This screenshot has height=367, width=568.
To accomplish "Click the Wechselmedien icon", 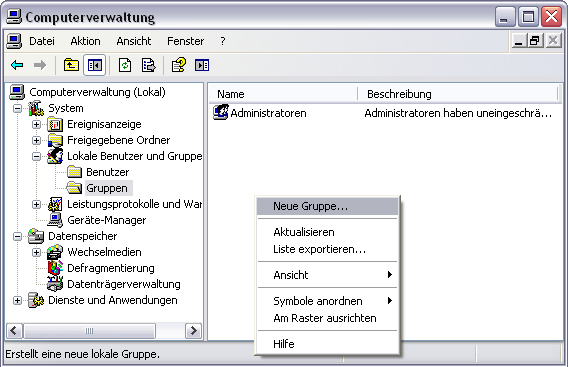I will tap(55, 252).
